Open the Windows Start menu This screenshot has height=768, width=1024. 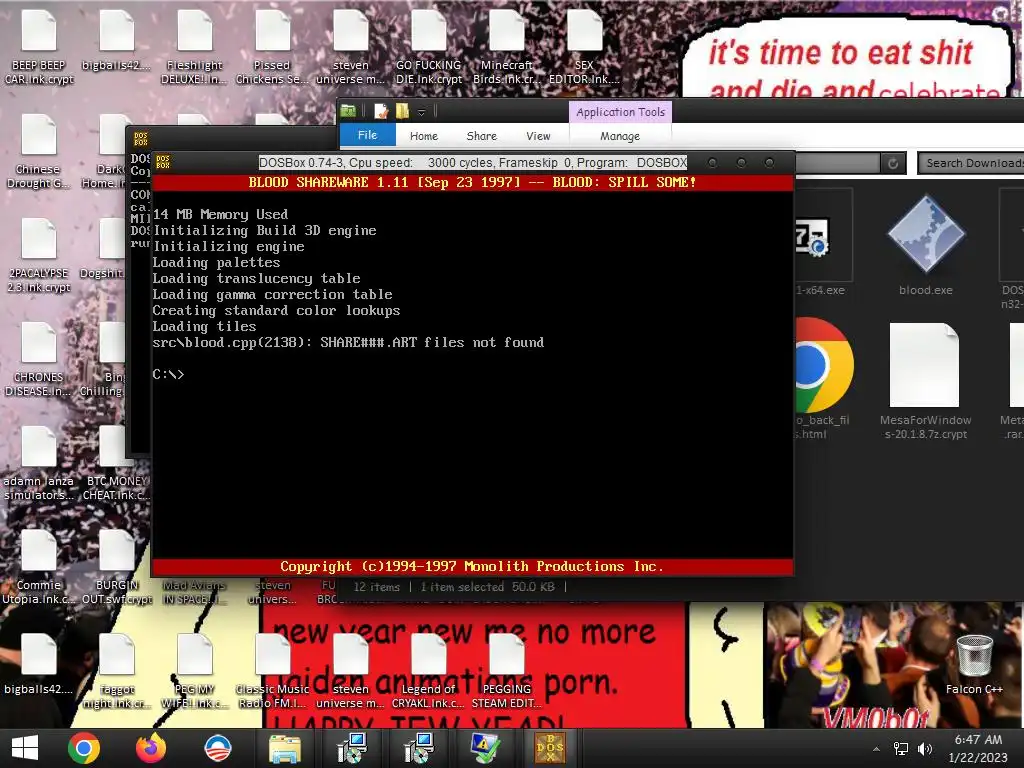tap(25, 748)
